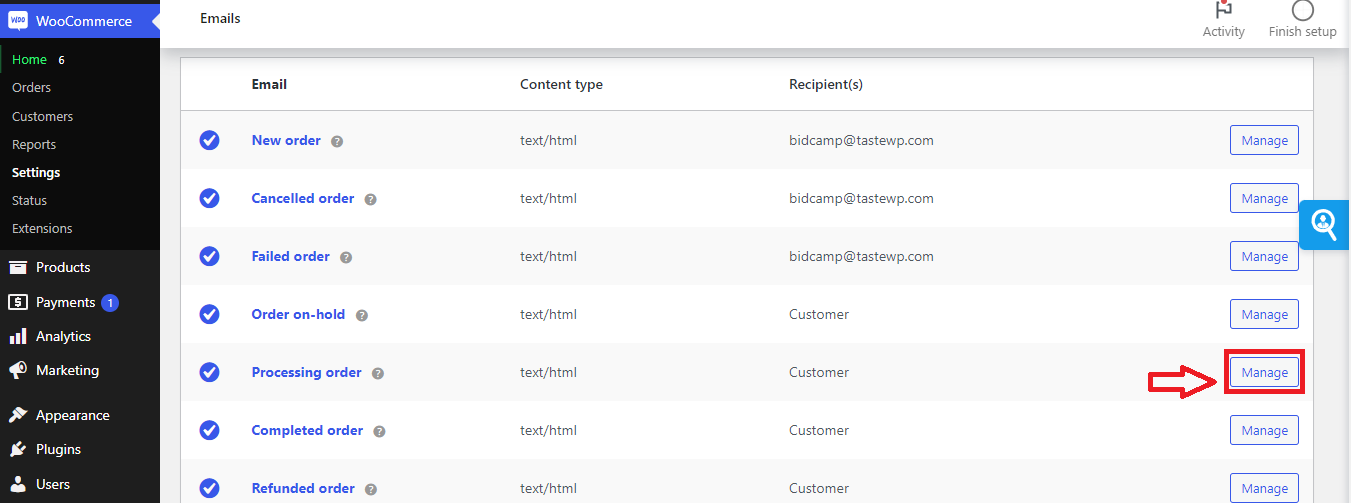Click Manage button for Failed order
This screenshot has width=1351, height=503.
(1264, 256)
